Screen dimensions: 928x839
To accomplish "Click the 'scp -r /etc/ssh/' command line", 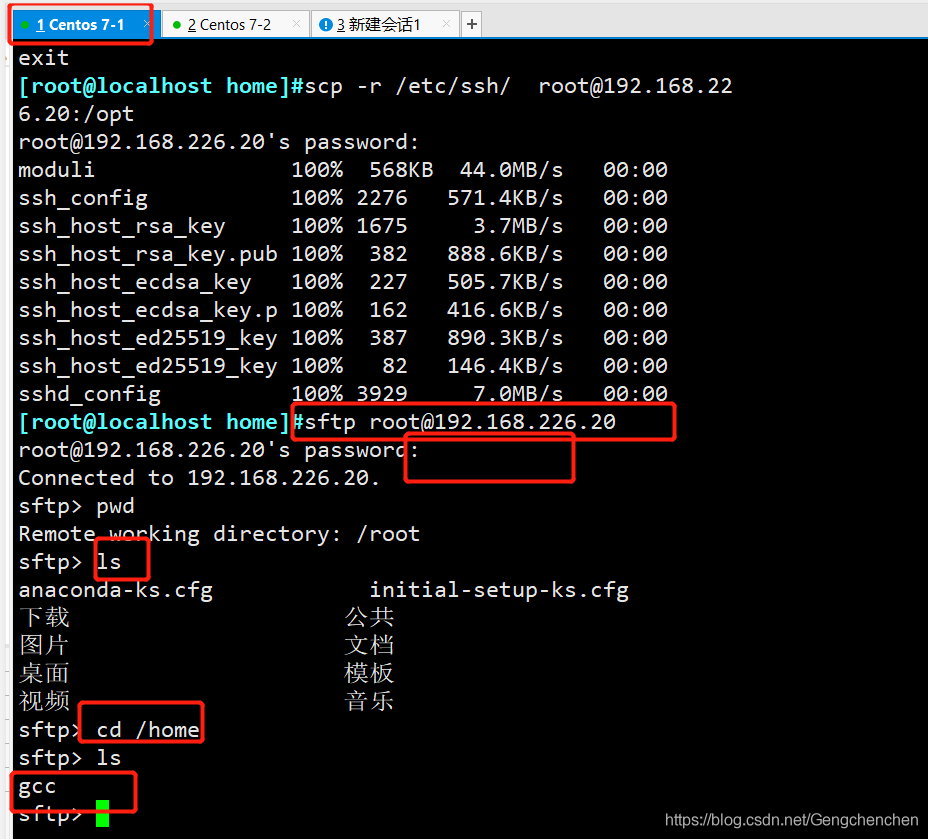I will [x=375, y=100].
